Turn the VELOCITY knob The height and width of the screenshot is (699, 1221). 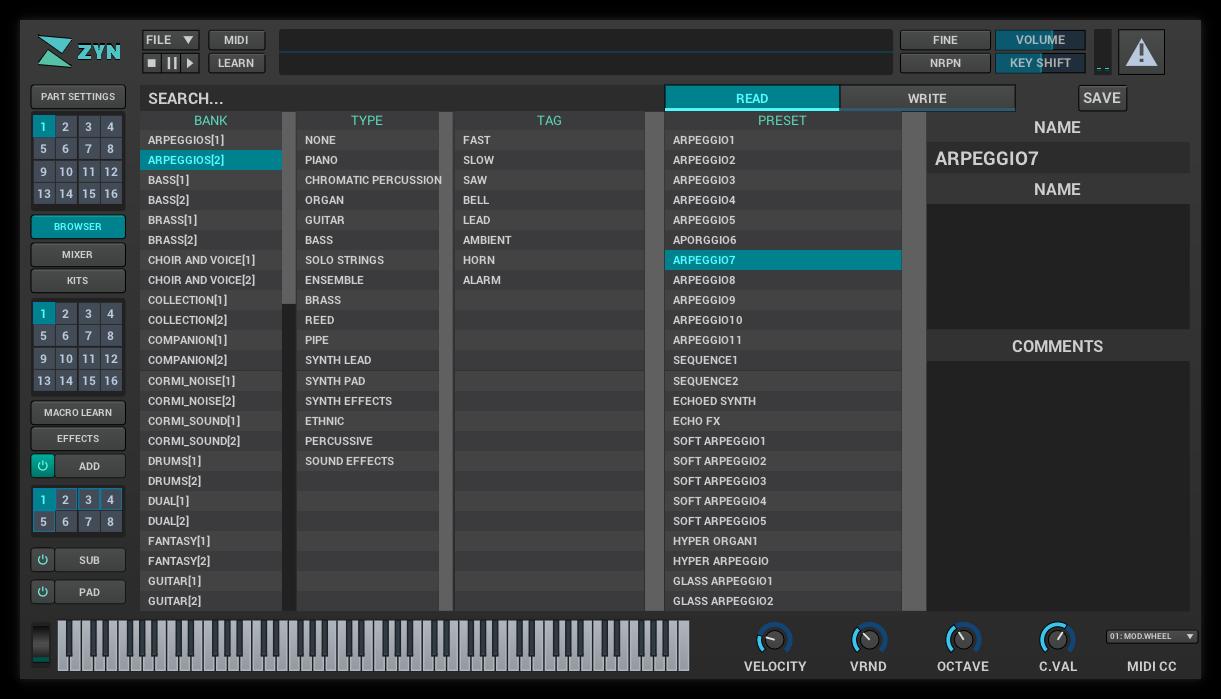(774, 638)
